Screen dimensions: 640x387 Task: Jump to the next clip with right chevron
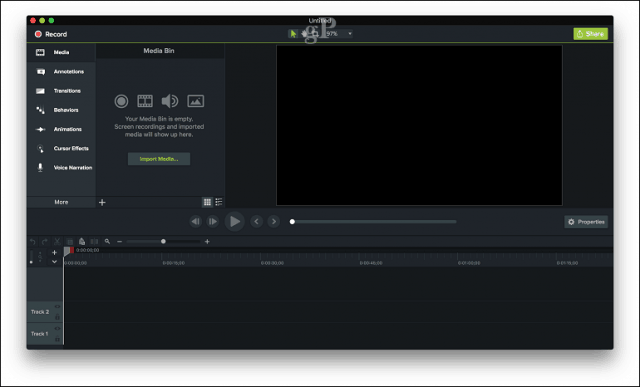pos(274,221)
